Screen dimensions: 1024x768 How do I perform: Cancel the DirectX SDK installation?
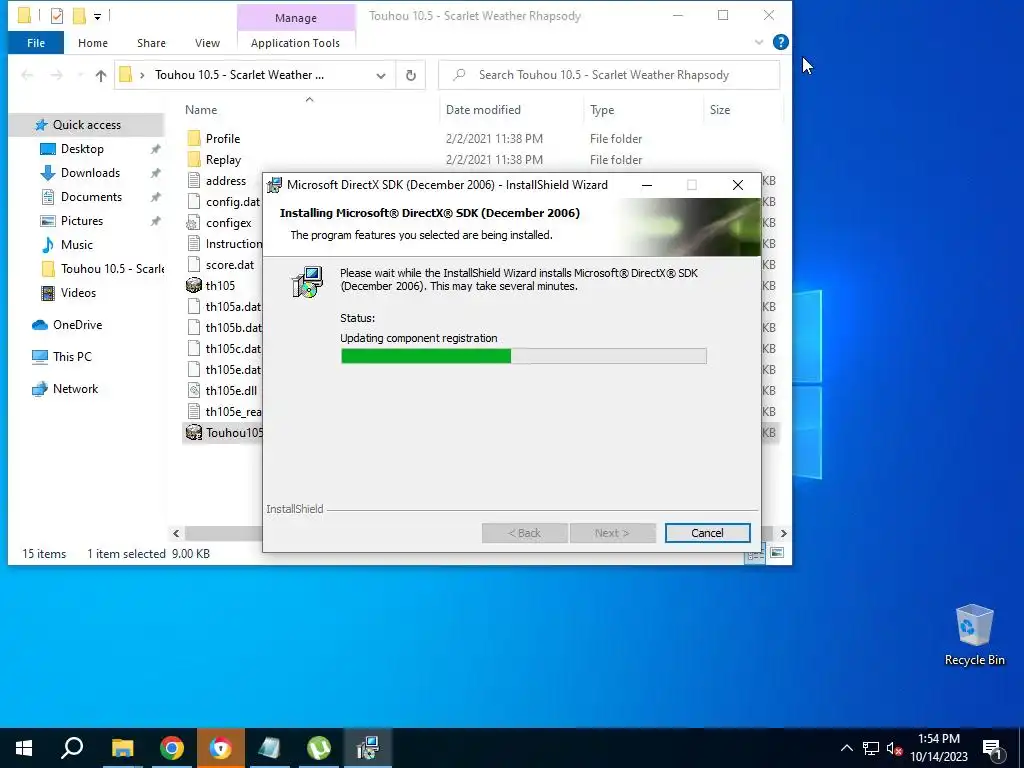pyautogui.click(x=707, y=533)
